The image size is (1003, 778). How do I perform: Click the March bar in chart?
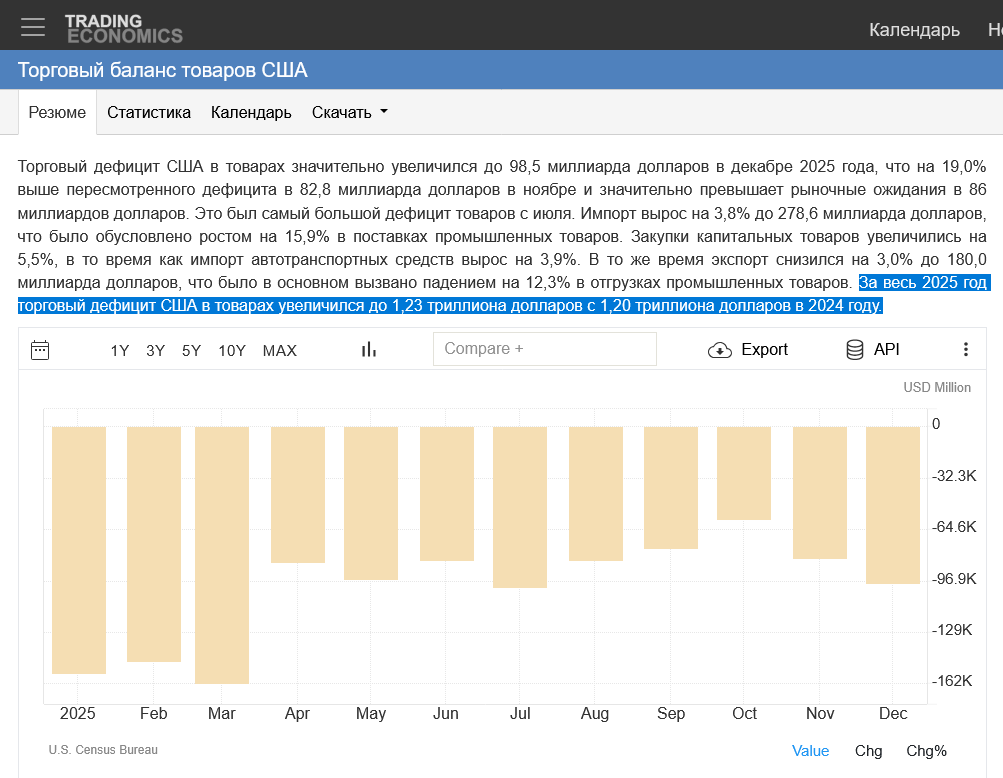coord(222,555)
